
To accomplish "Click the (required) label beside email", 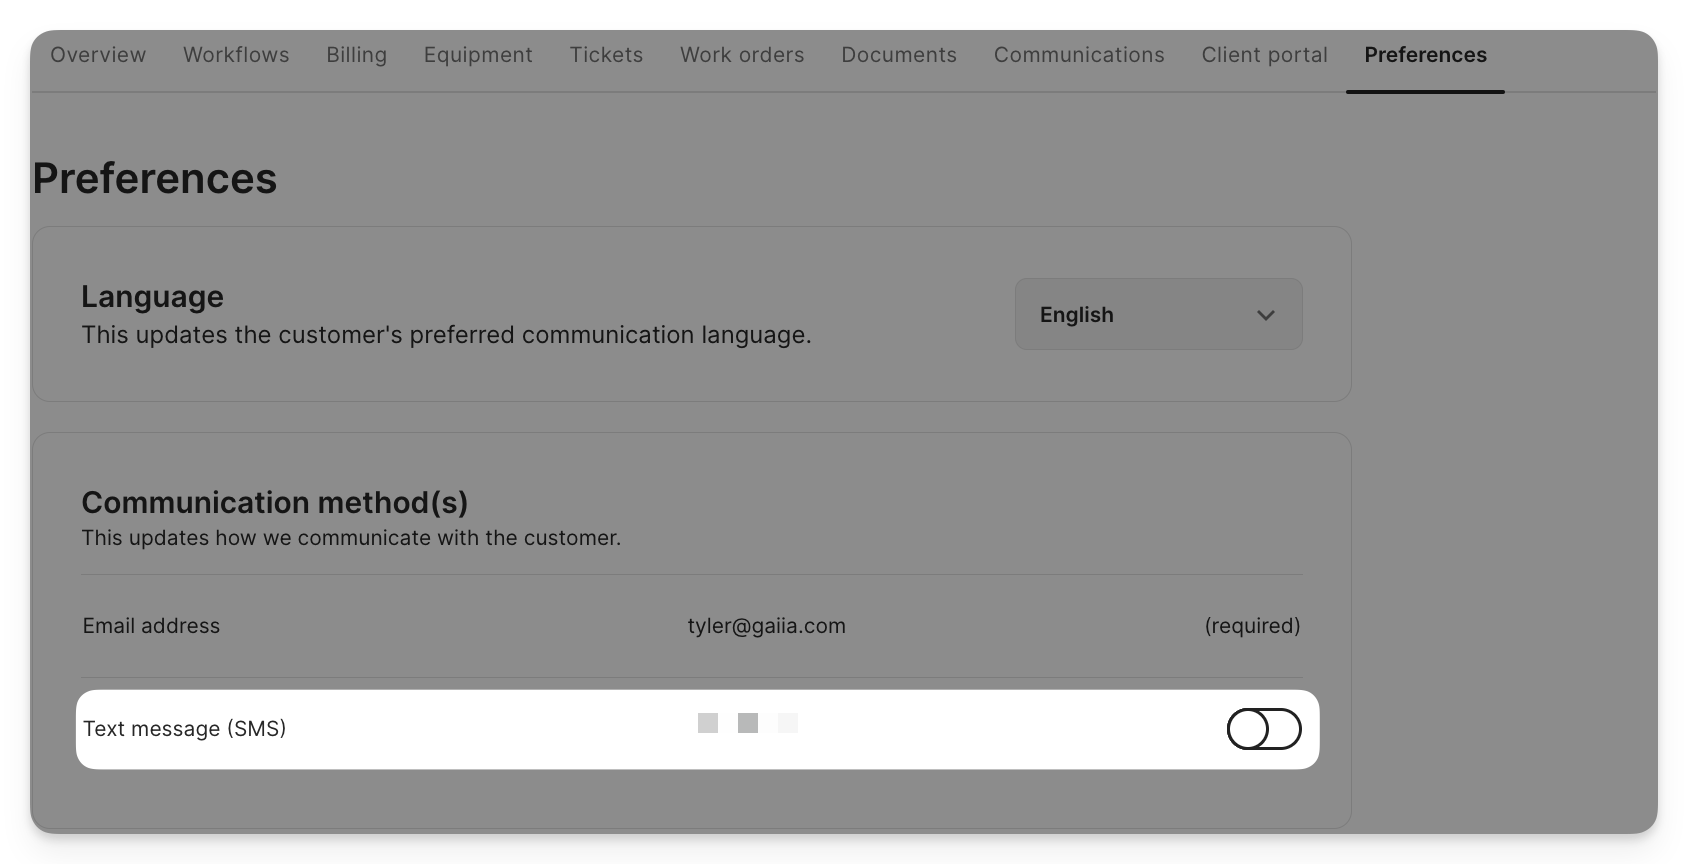I will 1252,626.
